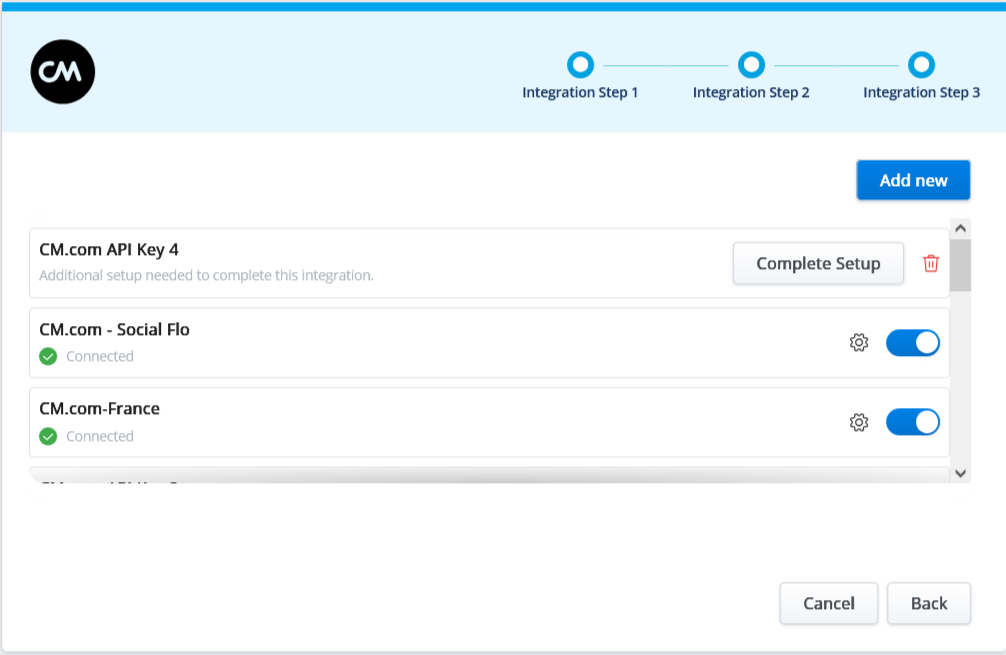Open settings gear for CM.com-France
Image resolution: width=1006 pixels, height=655 pixels.
(x=859, y=422)
